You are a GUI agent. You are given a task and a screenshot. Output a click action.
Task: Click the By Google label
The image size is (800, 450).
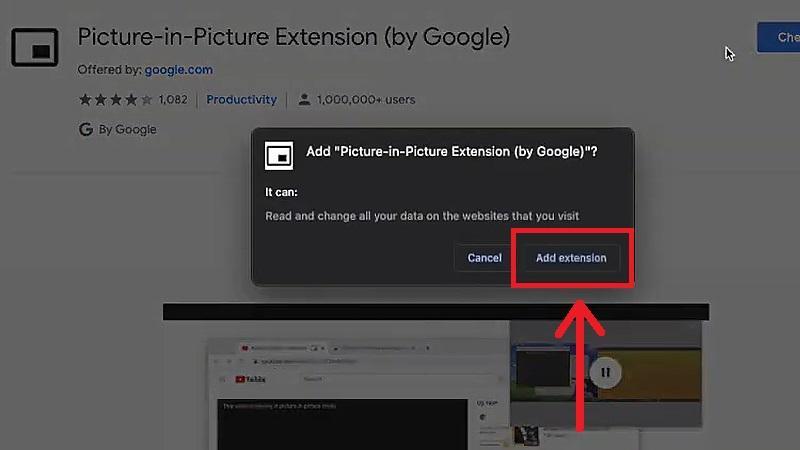click(x=128, y=129)
